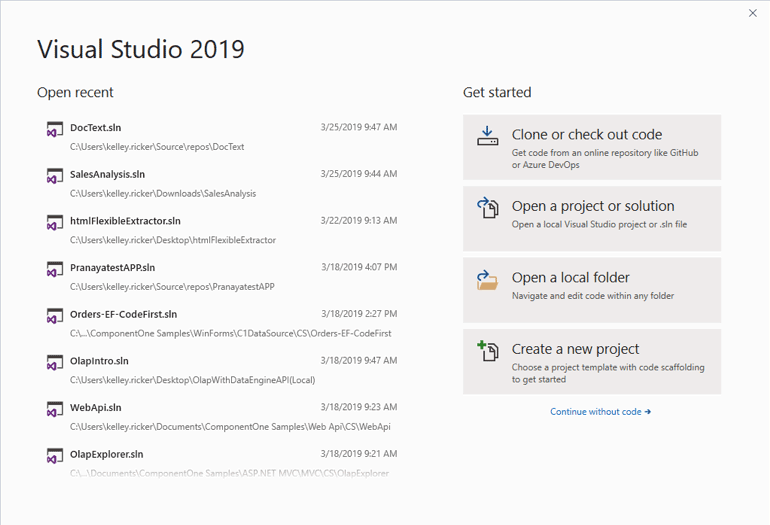770x525 pixels.
Task: Click path ending CS\Orders-EF-CodeFirst
Action: (x=231, y=333)
